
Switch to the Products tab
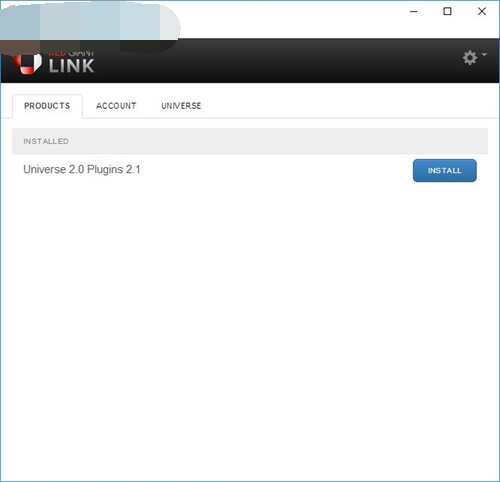pos(47,106)
